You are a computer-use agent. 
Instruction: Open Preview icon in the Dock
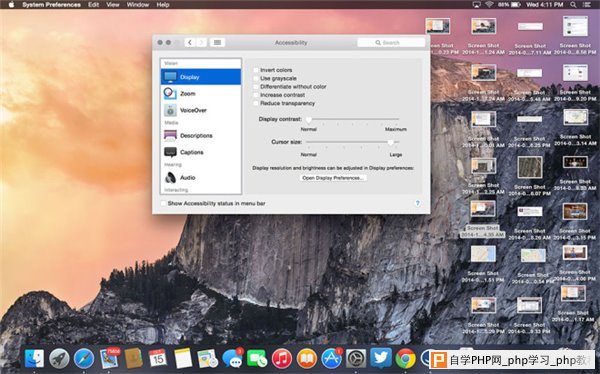click(207, 359)
